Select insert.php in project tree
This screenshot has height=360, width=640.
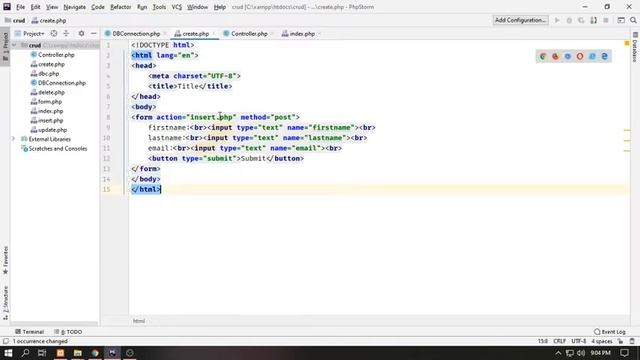pyautogui.click(x=51, y=120)
